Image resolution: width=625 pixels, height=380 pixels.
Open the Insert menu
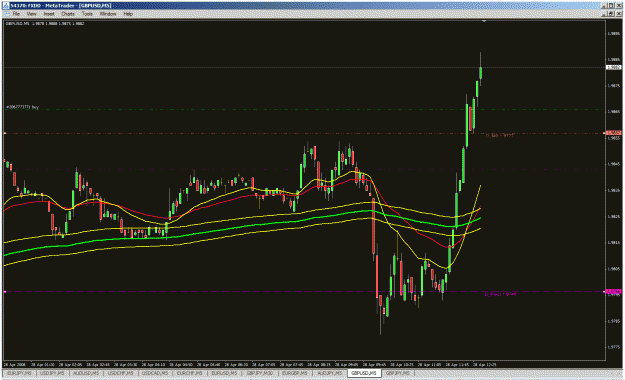pyautogui.click(x=49, y=14)
